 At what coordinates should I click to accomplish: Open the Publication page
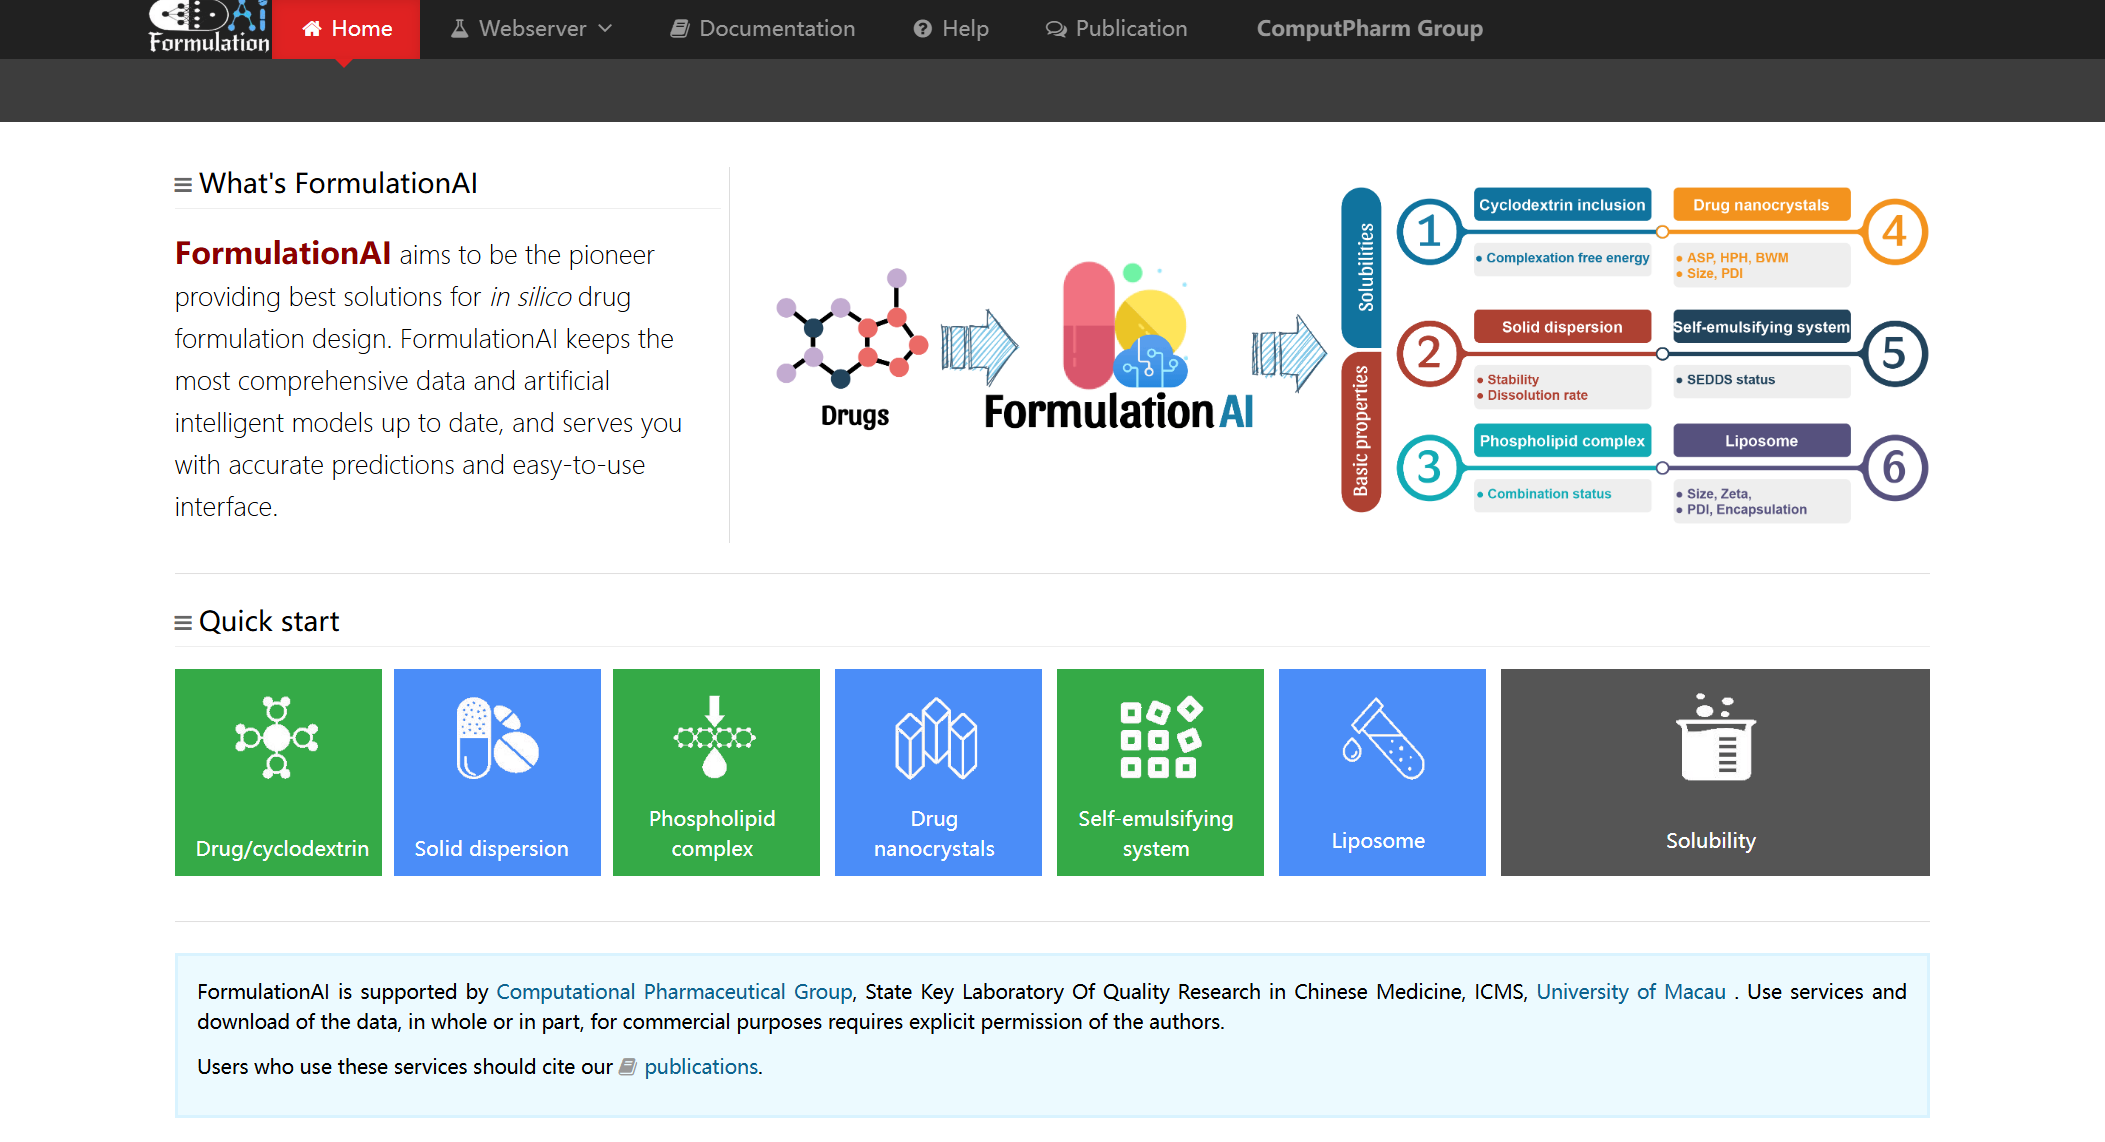pyautogui.click(x=1116, y=29)
